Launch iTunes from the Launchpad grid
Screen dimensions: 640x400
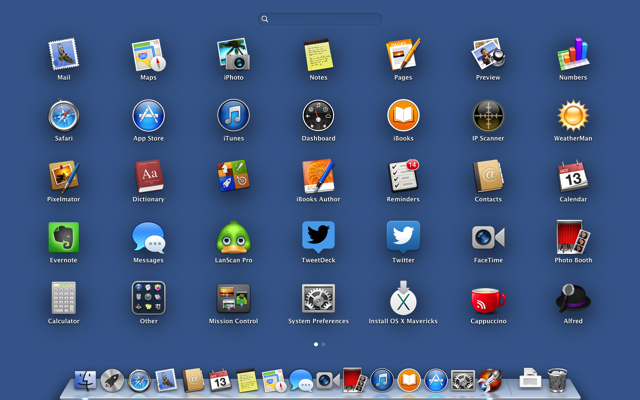(x=233, y=116)
